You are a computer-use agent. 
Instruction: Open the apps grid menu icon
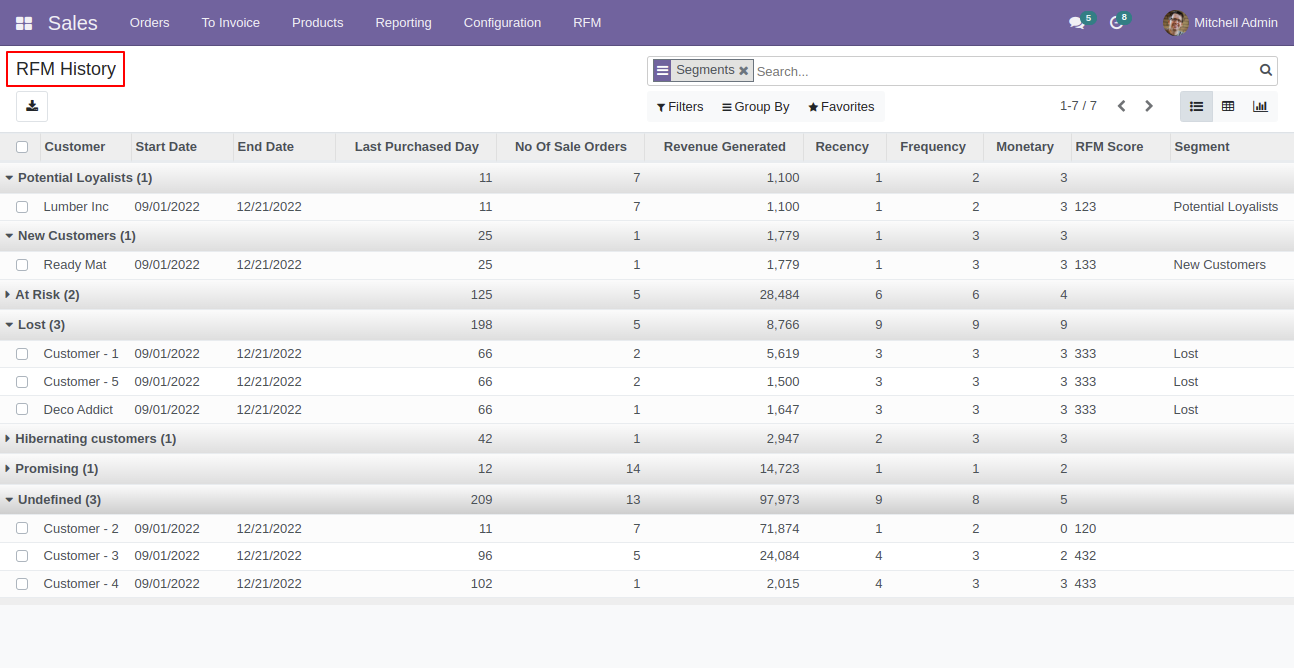24,23
